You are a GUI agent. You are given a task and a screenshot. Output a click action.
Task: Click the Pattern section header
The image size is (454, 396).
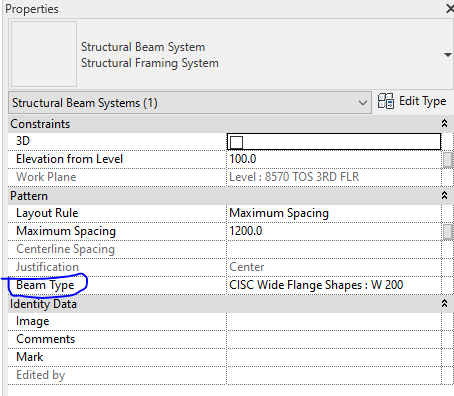231,195
